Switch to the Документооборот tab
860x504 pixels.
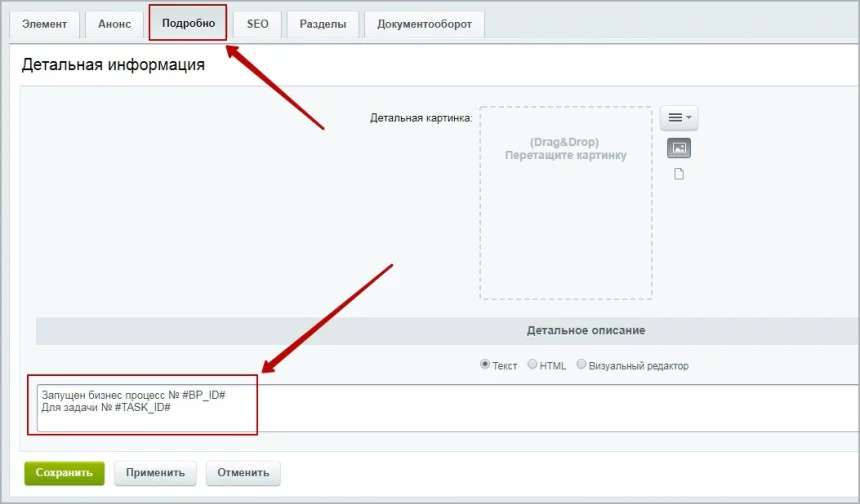tap(424, 24)
